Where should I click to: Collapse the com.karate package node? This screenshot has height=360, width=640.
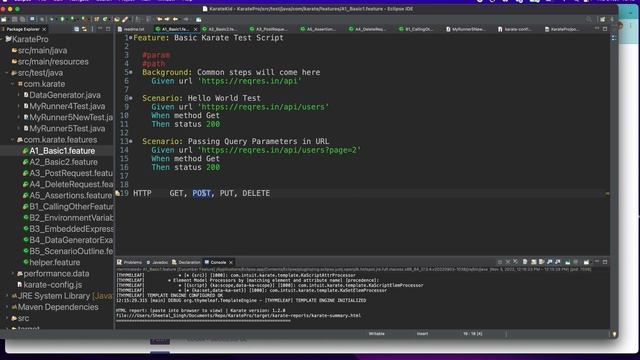[13, 84]
